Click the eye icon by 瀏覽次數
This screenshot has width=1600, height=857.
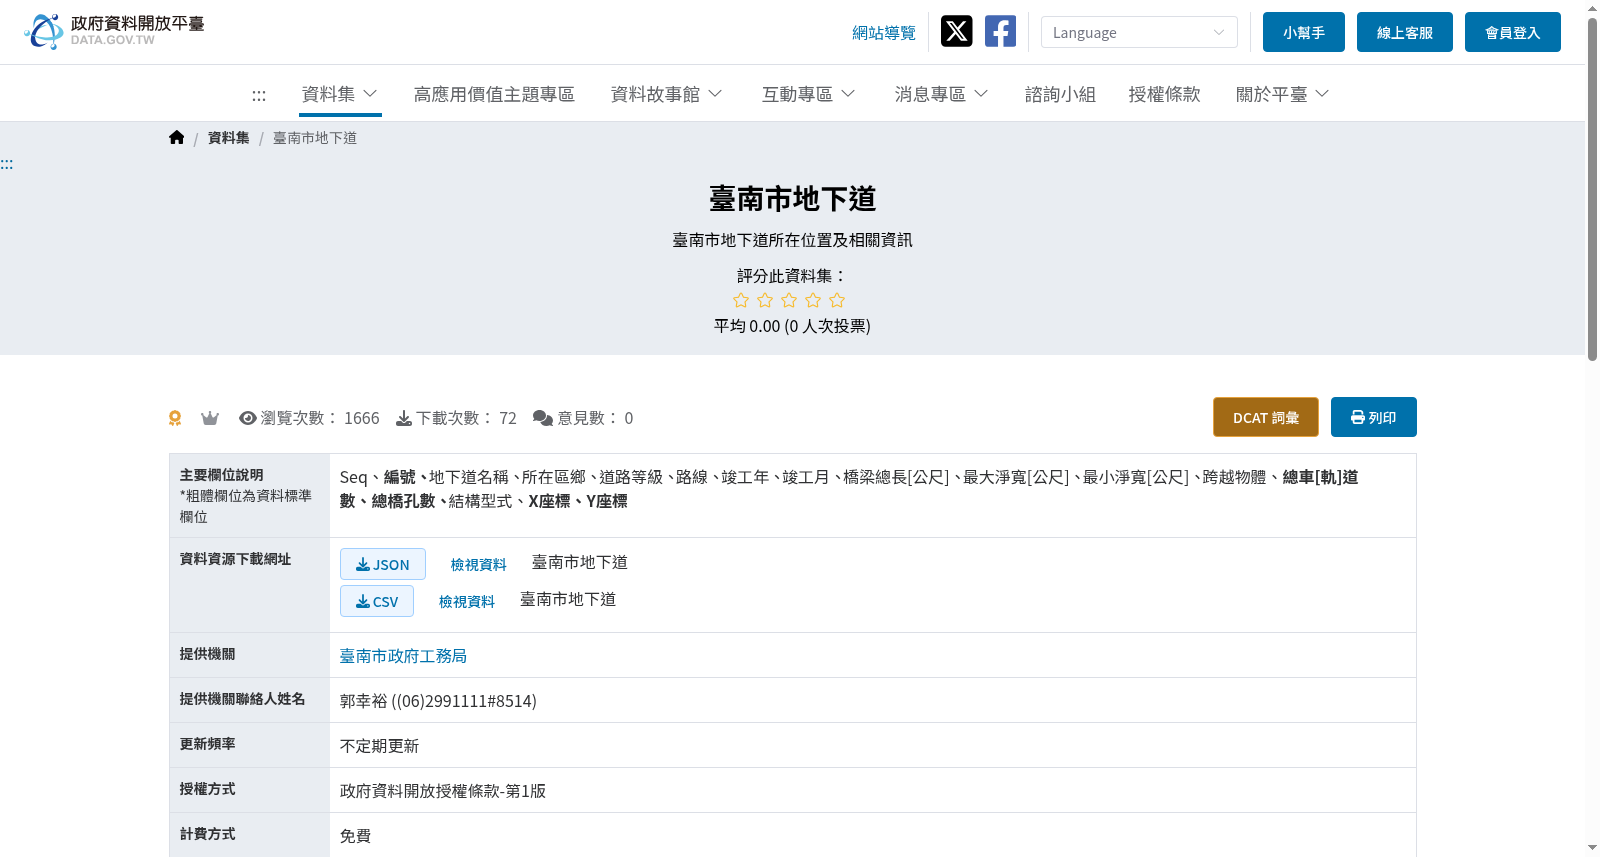(248, 418)
